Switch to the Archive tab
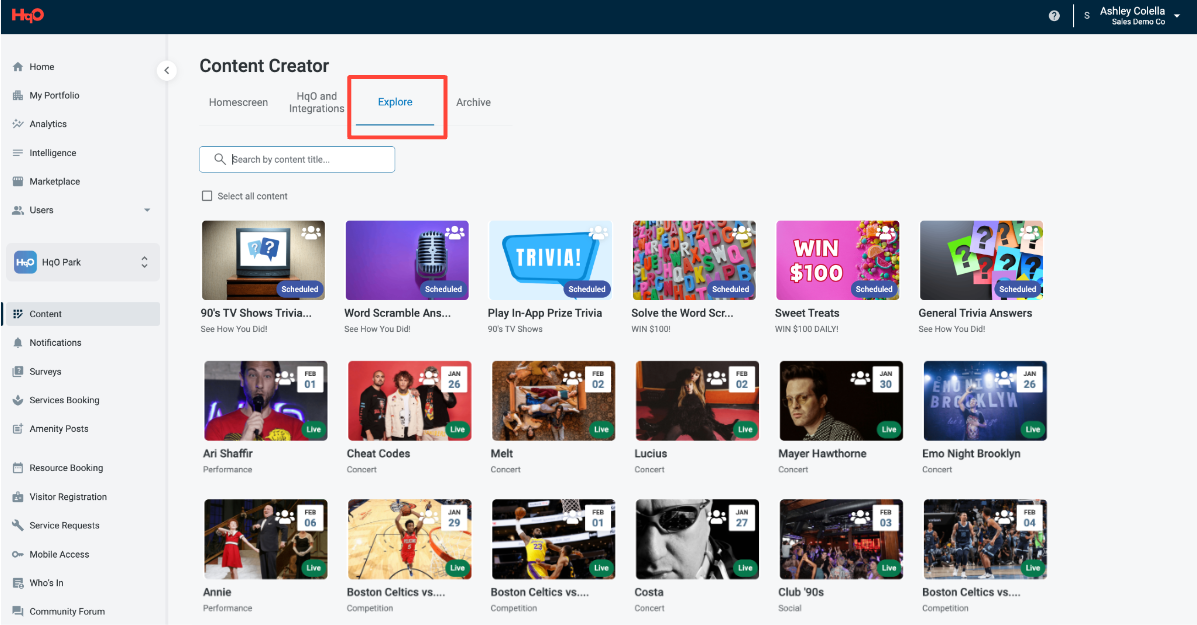 [x=473, y=102]
